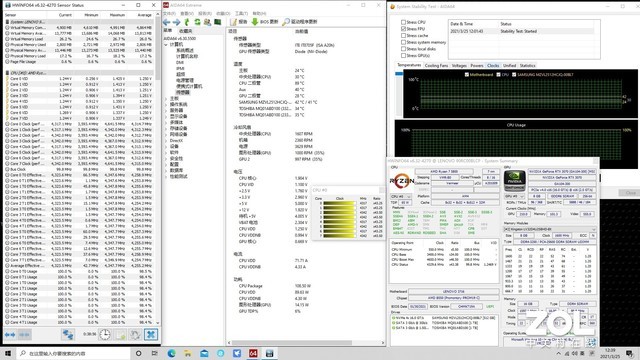
Task: Toggle SAMSUNG drive graph checkbox
Action: (514, 75)
